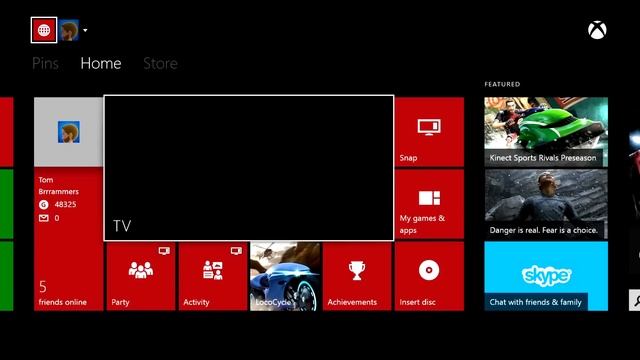This screenshot has height=360, width=640.
Task: Click the Achievements label
Action: tap(352, 302)
